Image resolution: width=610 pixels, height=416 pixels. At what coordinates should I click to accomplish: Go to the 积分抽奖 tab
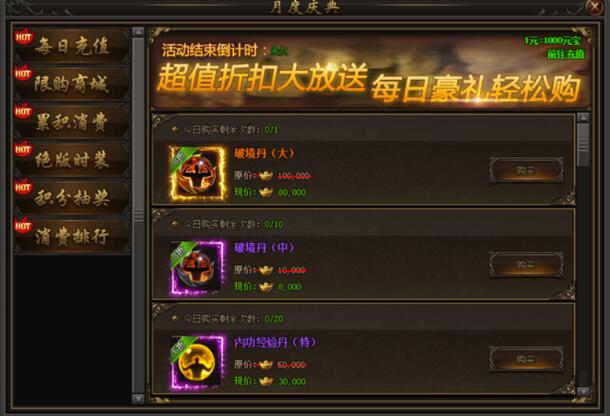tap(72, 197)
